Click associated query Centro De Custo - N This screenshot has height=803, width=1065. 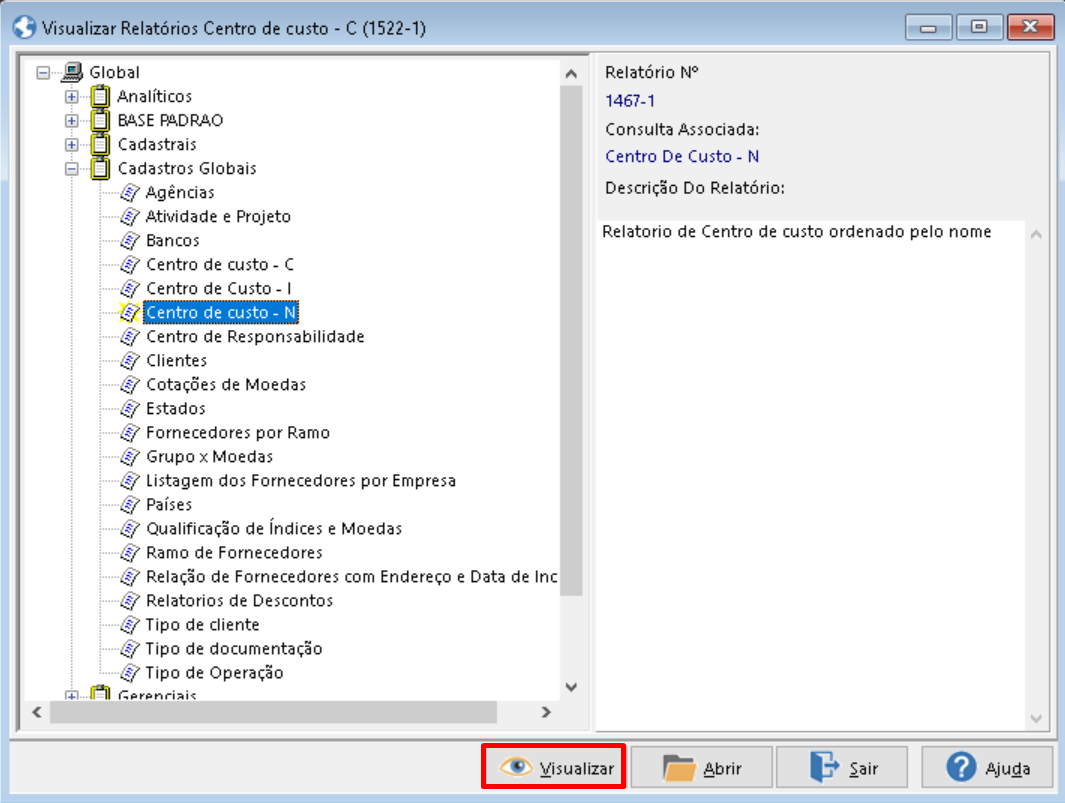(x=682, y=156)
